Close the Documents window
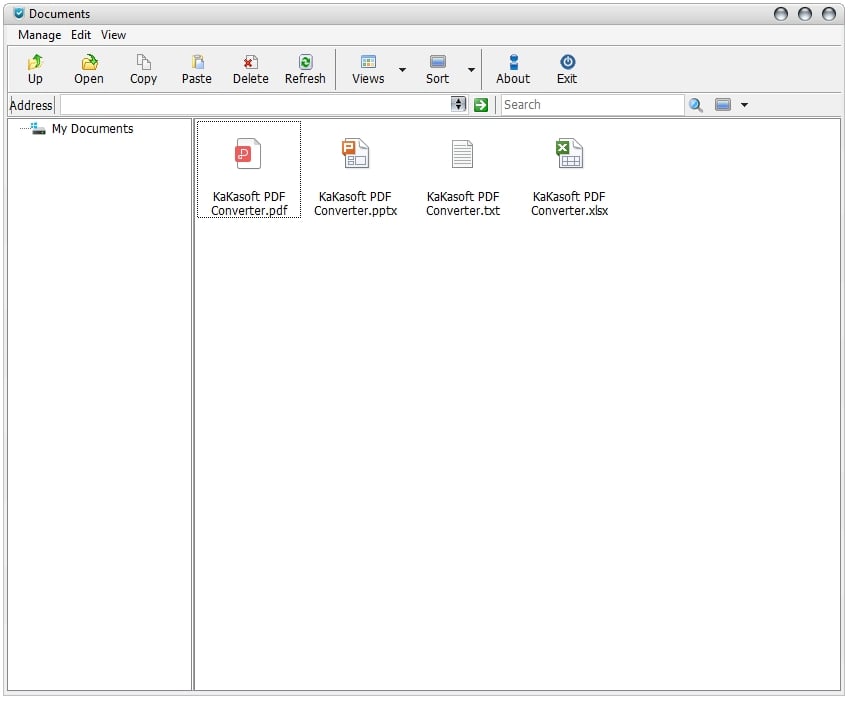This screenshot has height=701, width=848. click(829, 14)
